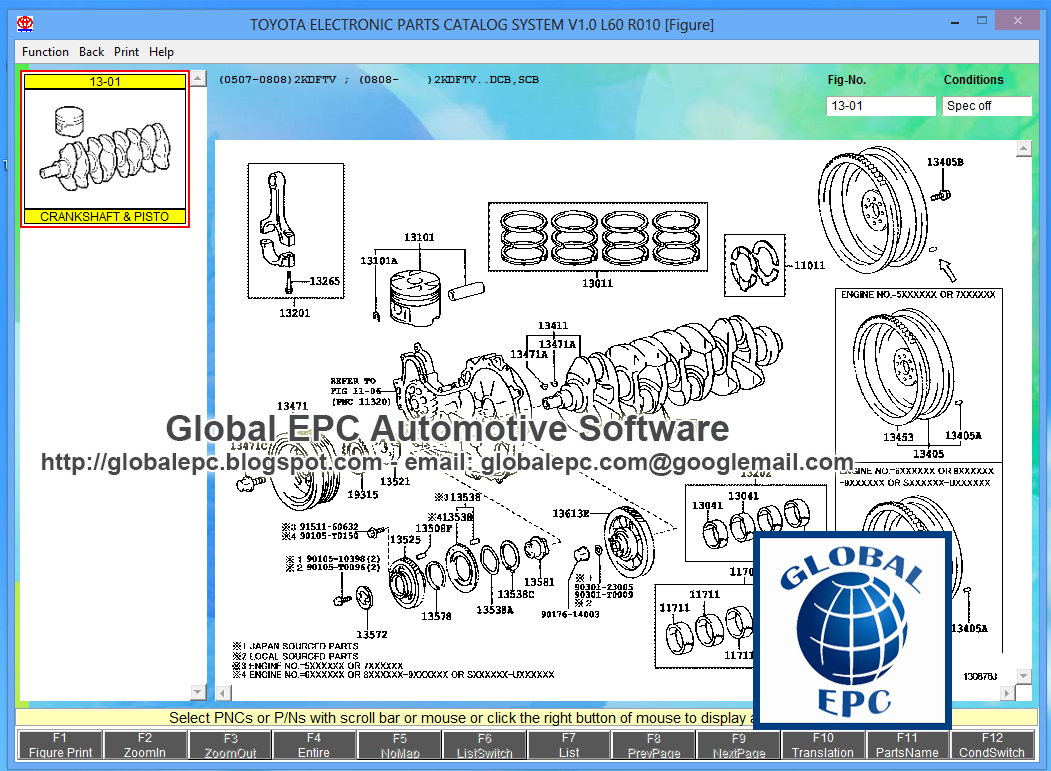
Task: Select part number 13201 connecting rod
Action: (295, 313)
